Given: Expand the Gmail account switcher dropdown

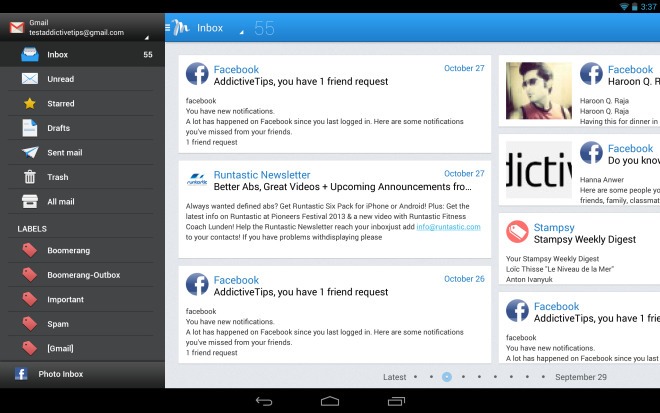Looking at the screenshot, I should pyautogui.click(x=148, y=37).
